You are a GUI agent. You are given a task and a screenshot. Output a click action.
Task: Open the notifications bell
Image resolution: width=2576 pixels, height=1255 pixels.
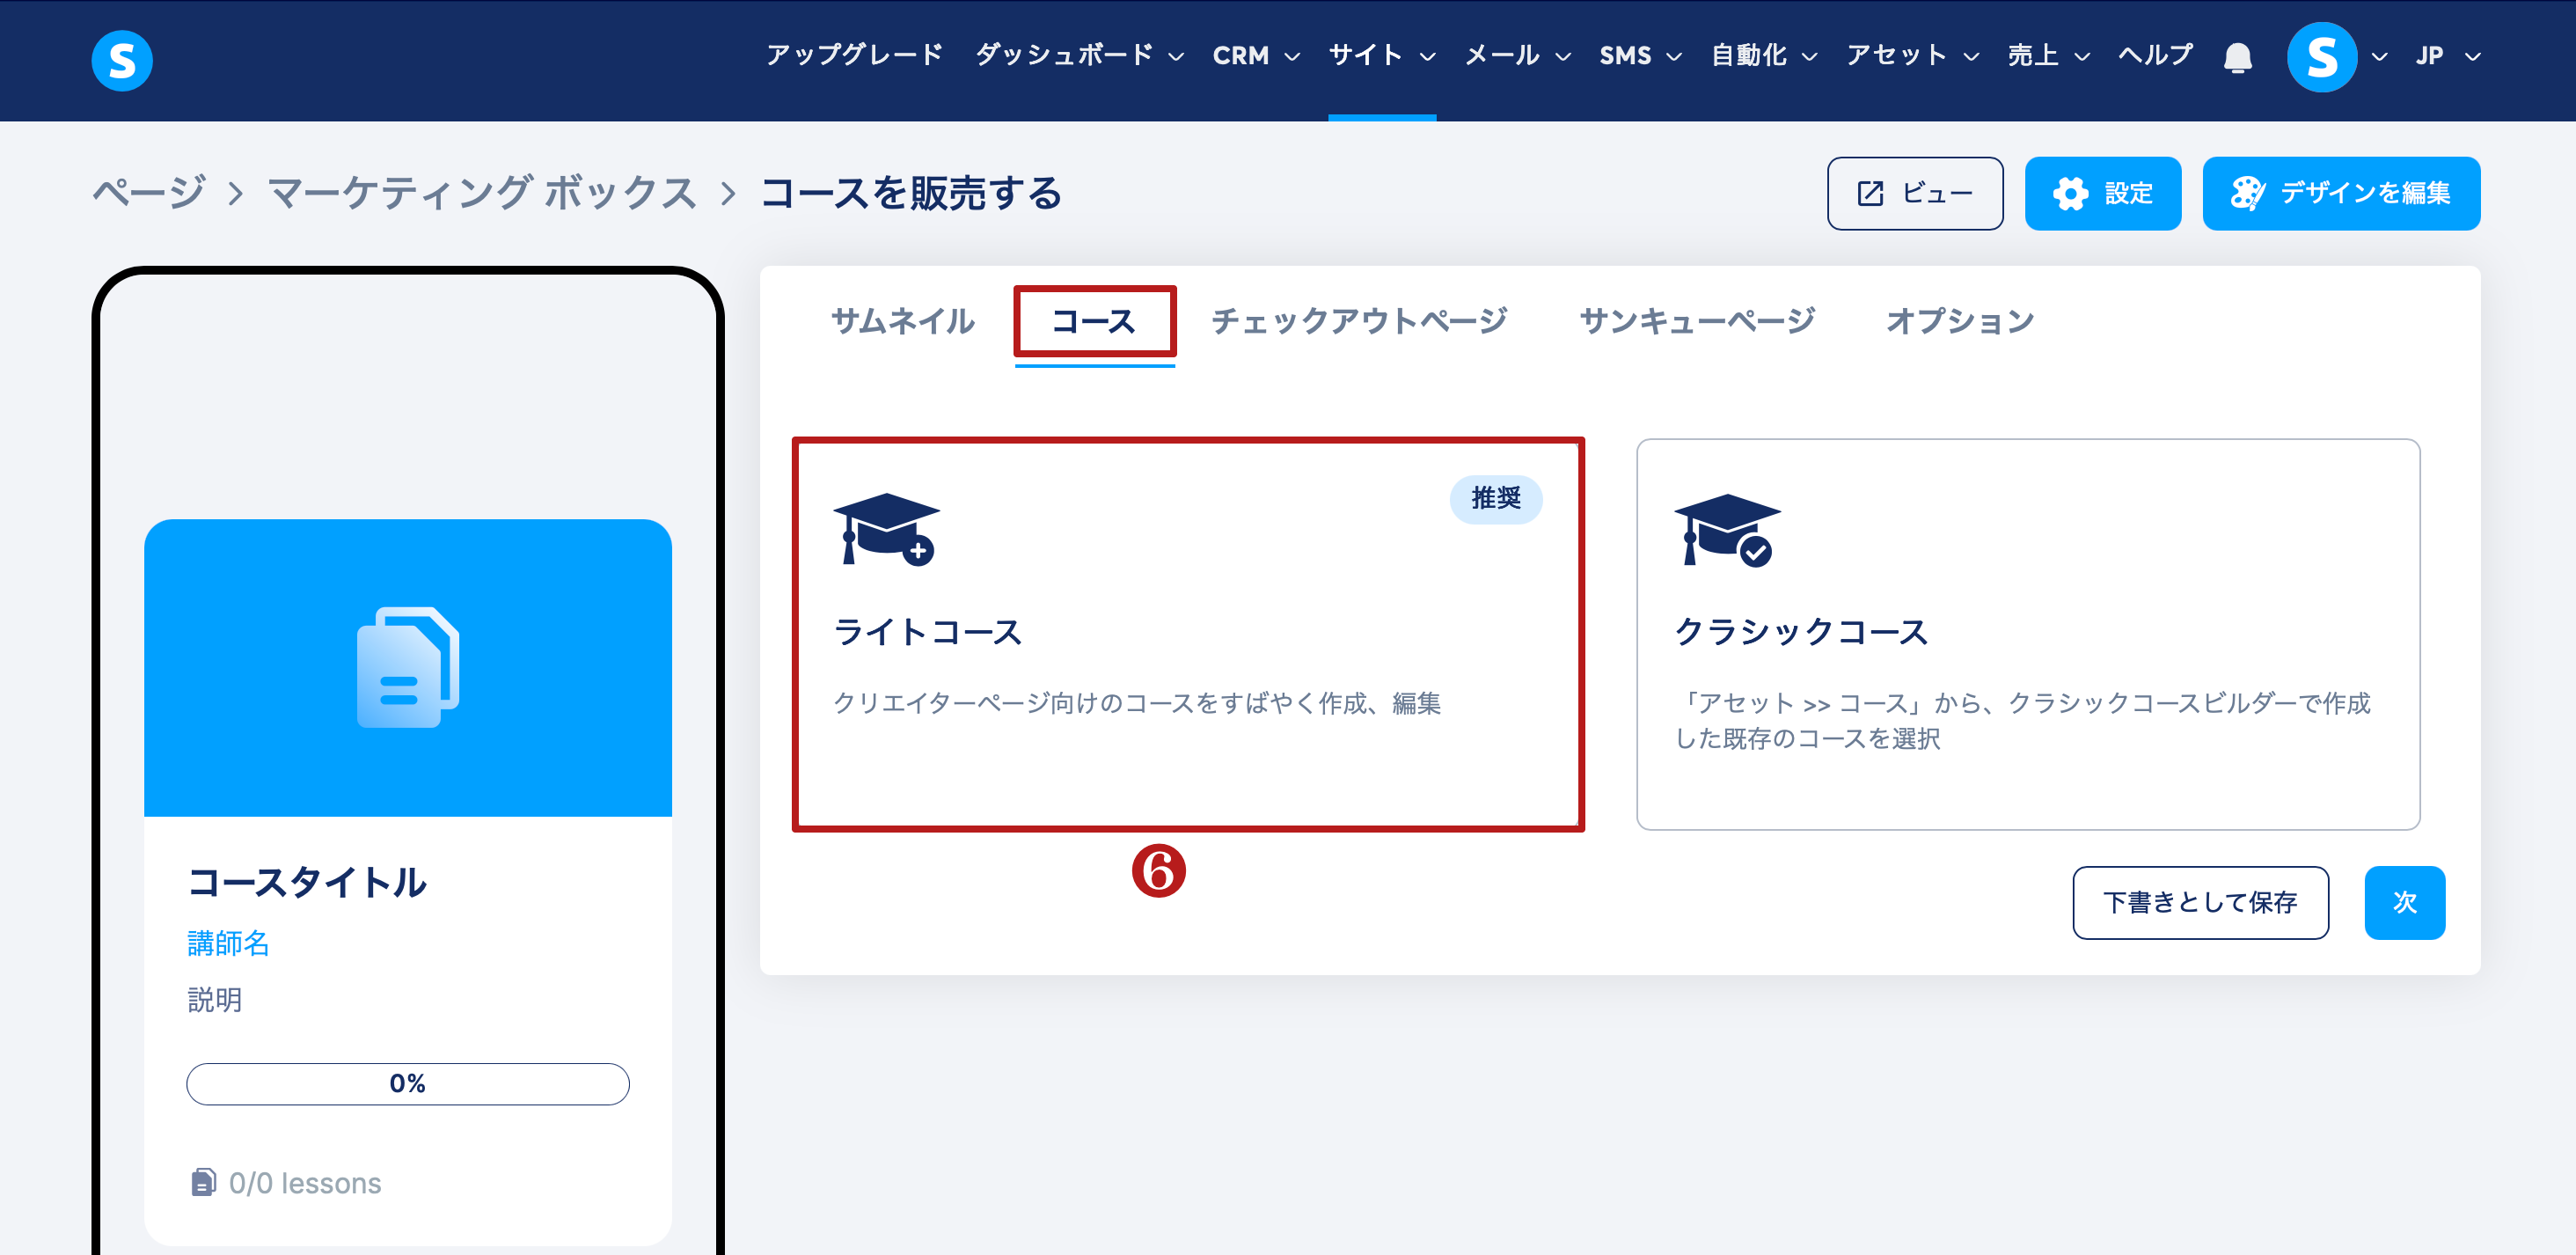pyautogui.click(x=2237, y=57)
